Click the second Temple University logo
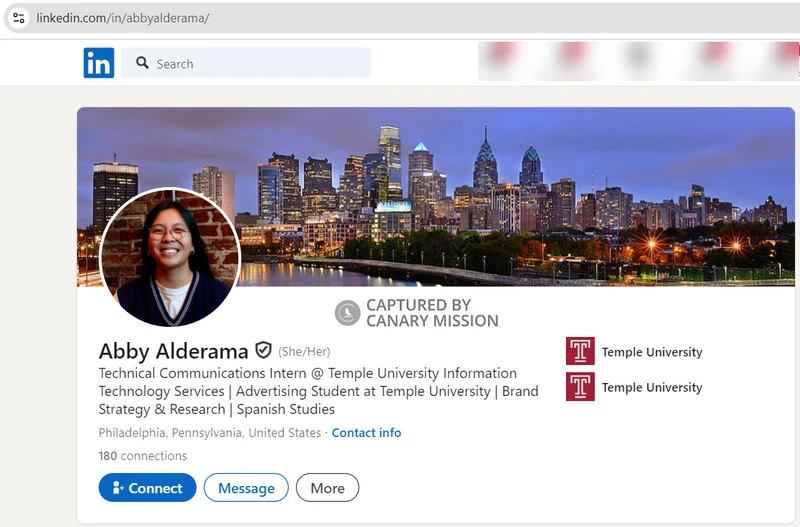 [580, 387]
